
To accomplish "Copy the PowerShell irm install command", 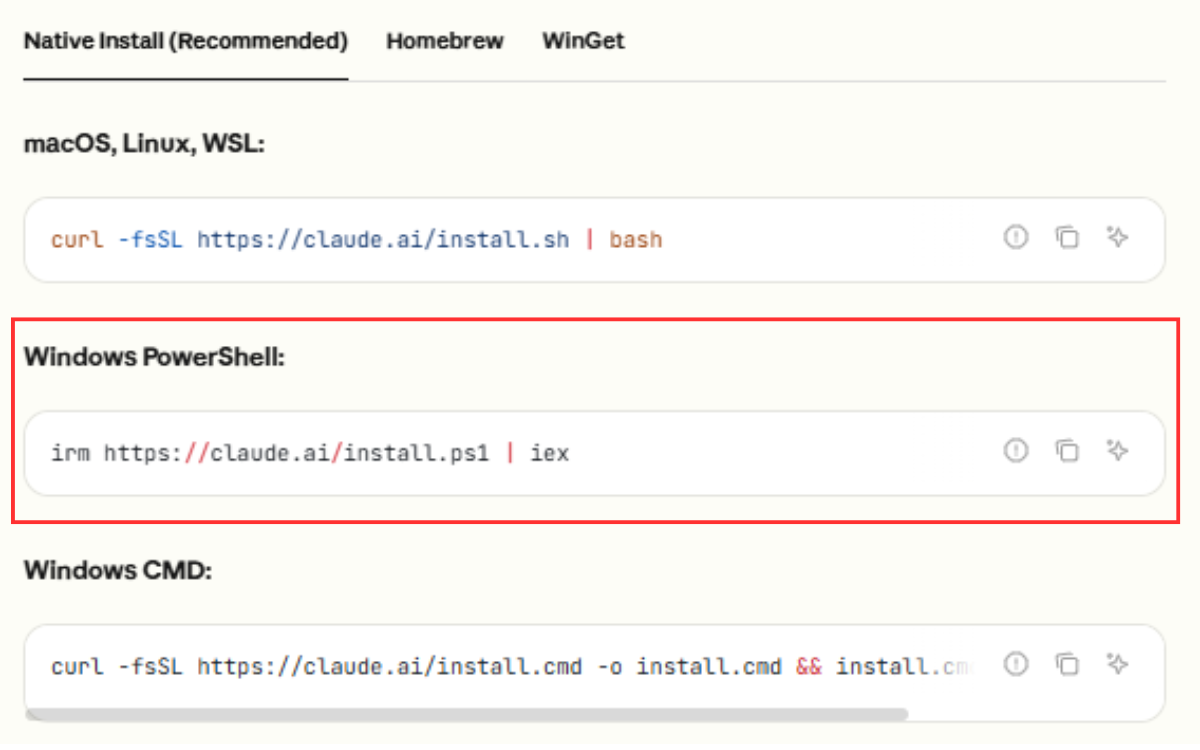I will 1067,451.
